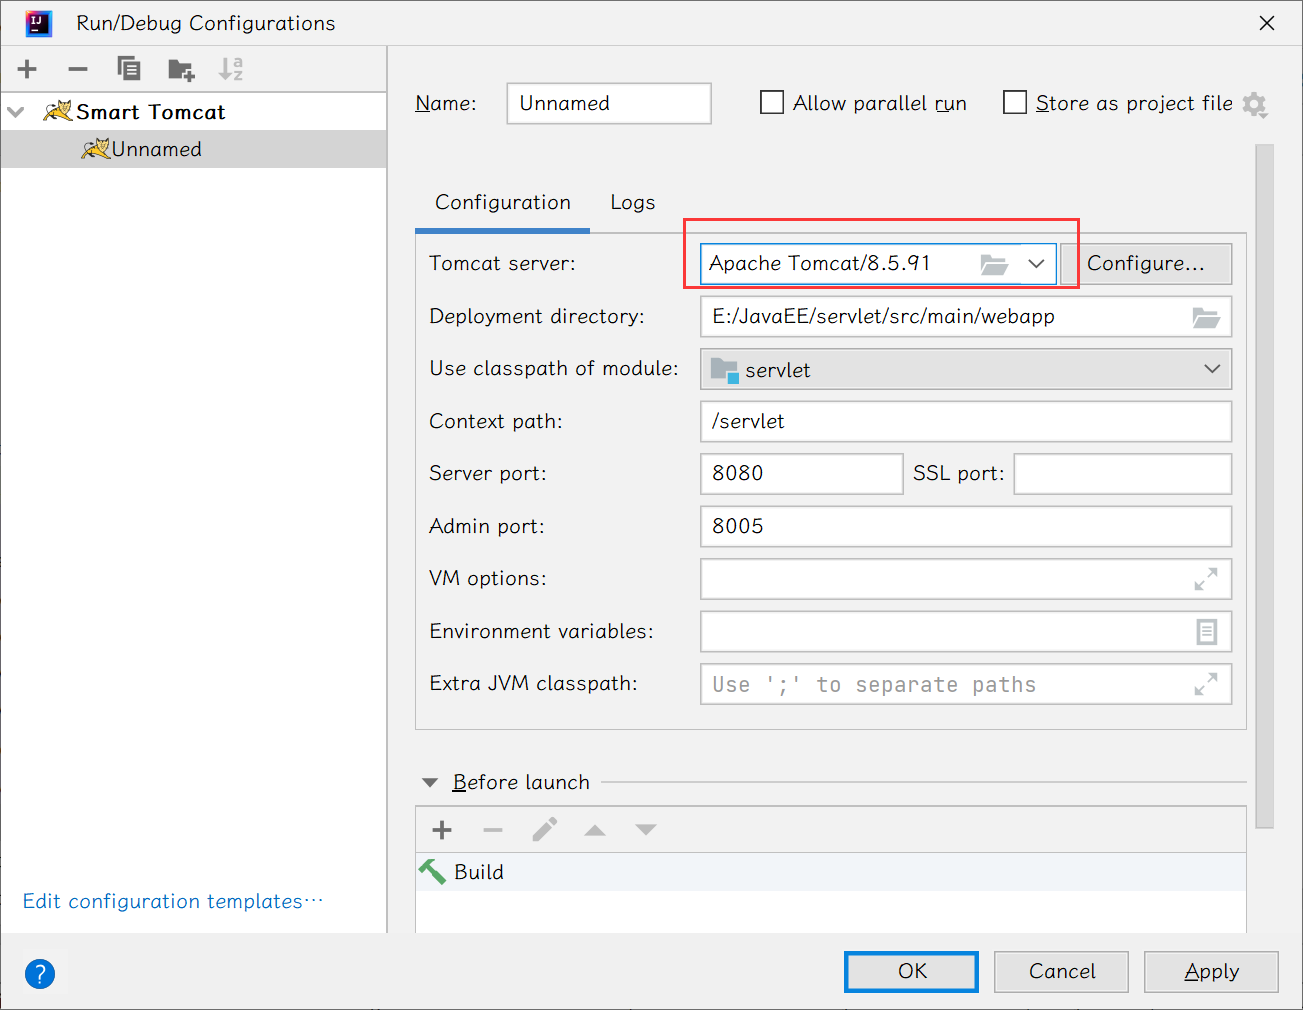The height and width of the screenshot is (1010, 1303).
Task: Add a new run configuration
Action: click(27, 69)
